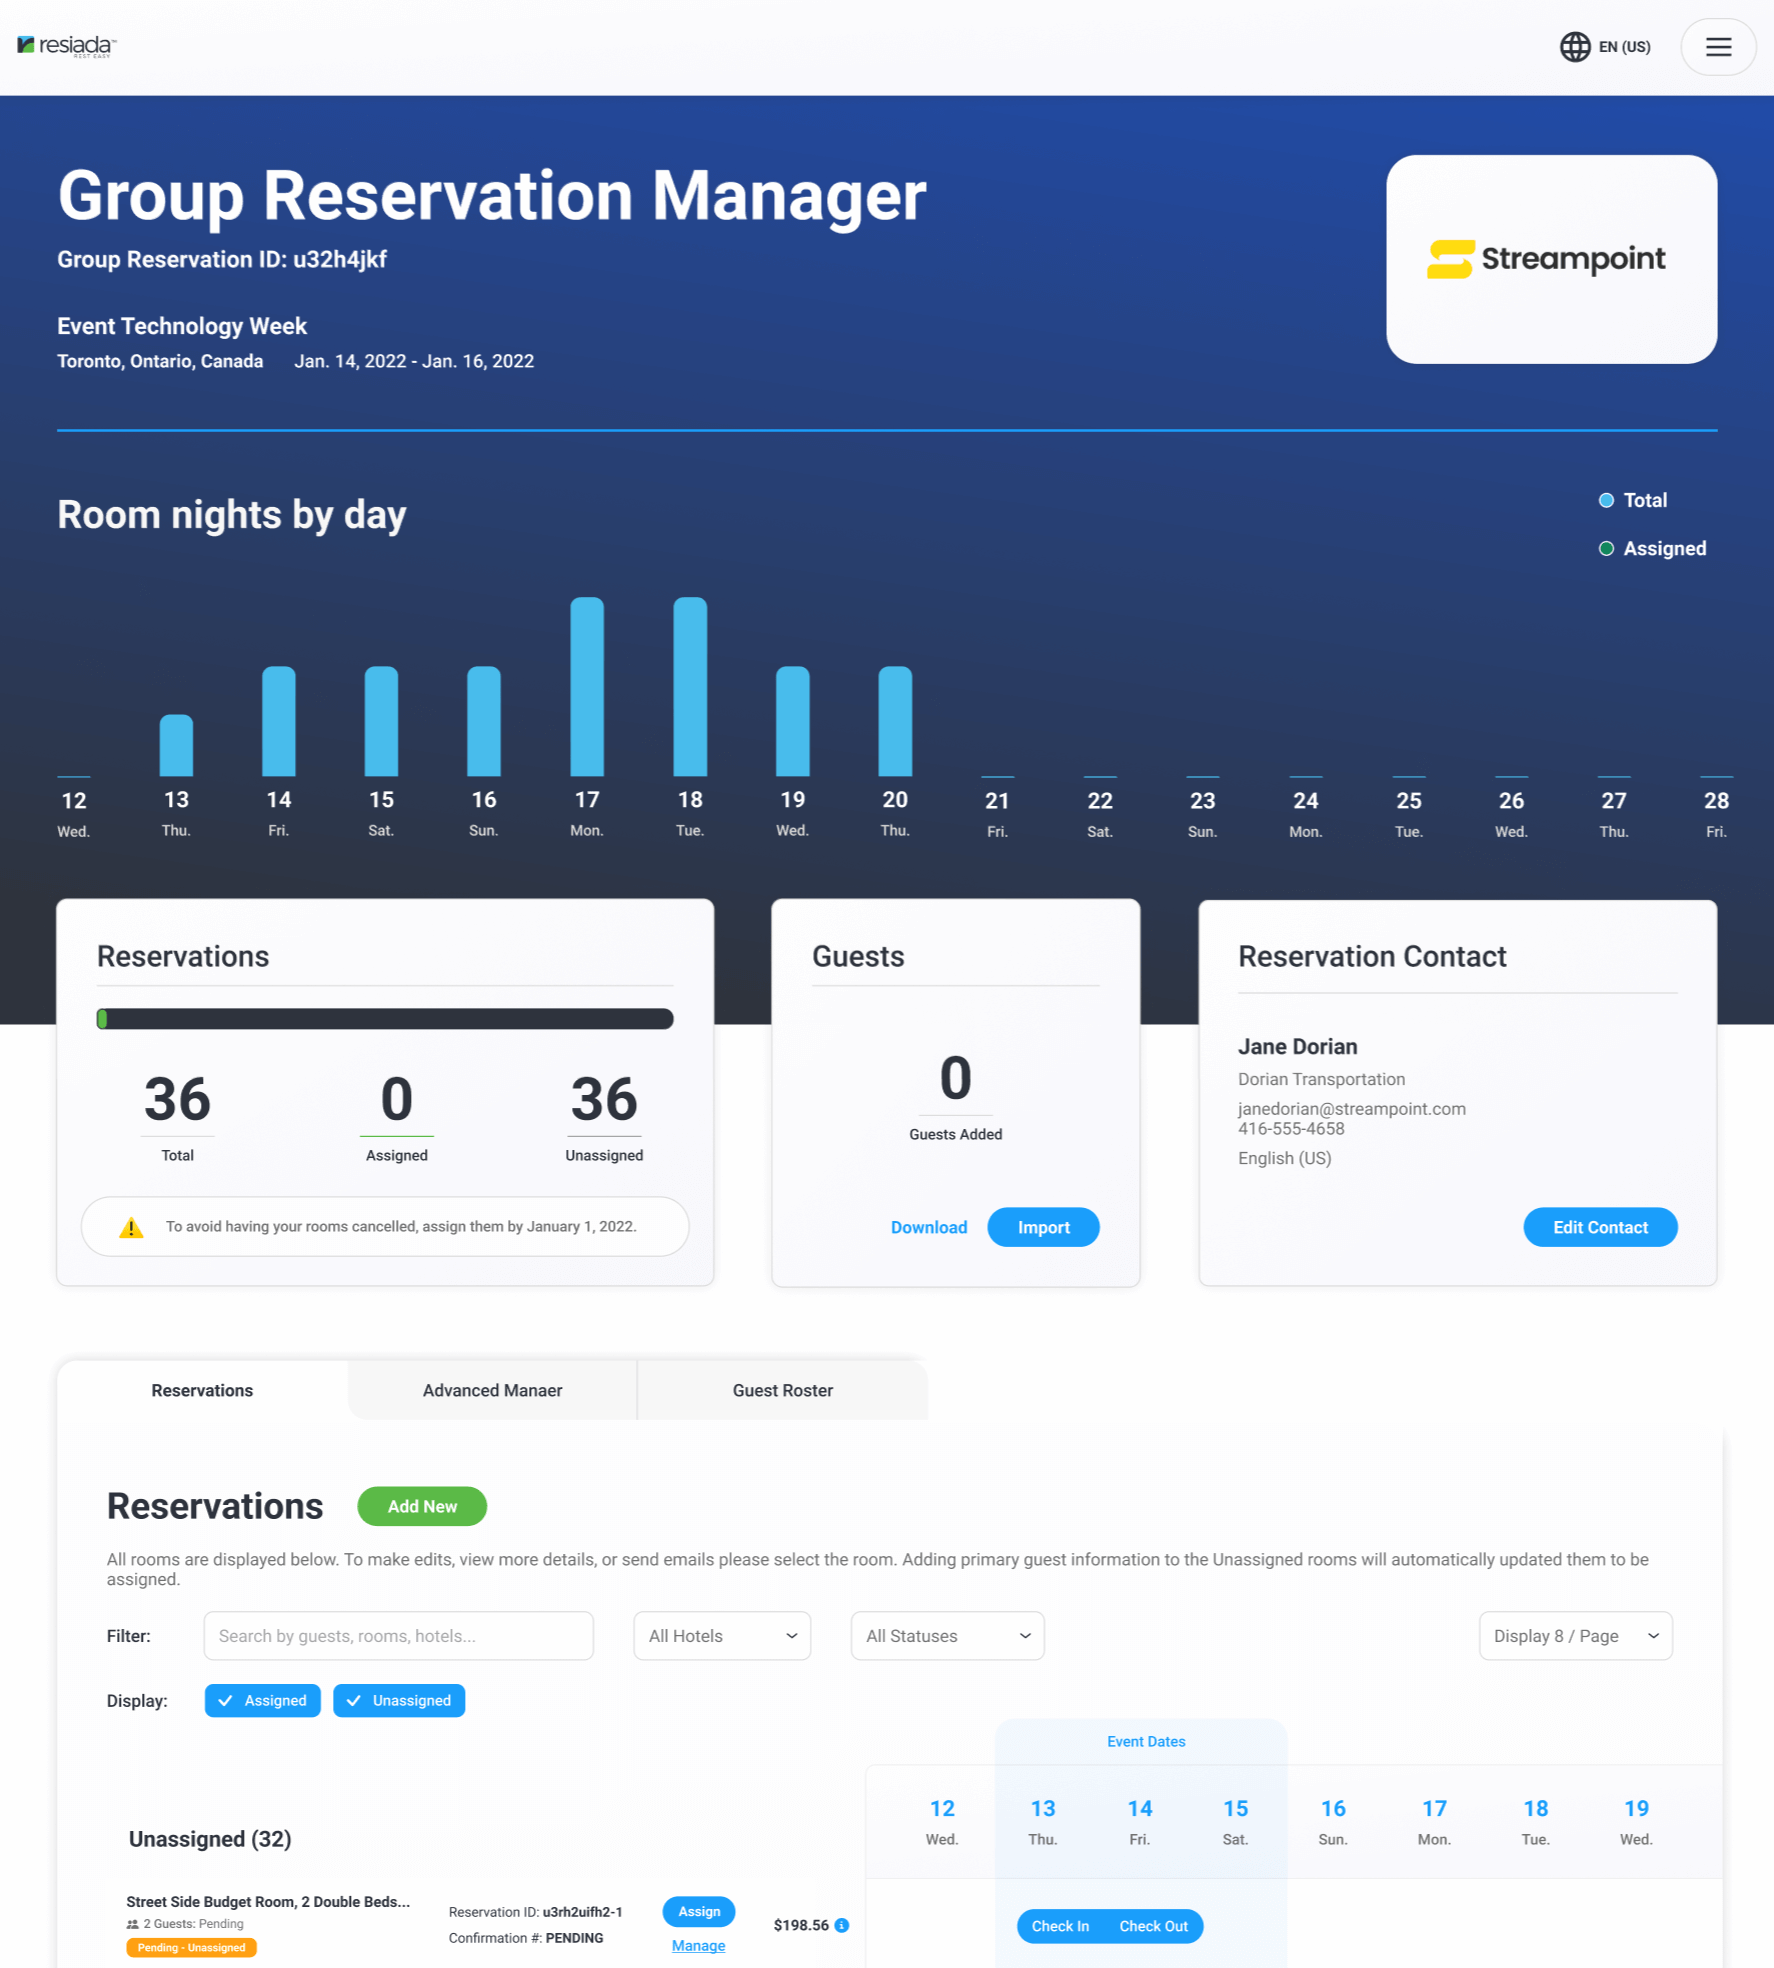
Task: Click the Add New button
Action: tap(422, 1506)
